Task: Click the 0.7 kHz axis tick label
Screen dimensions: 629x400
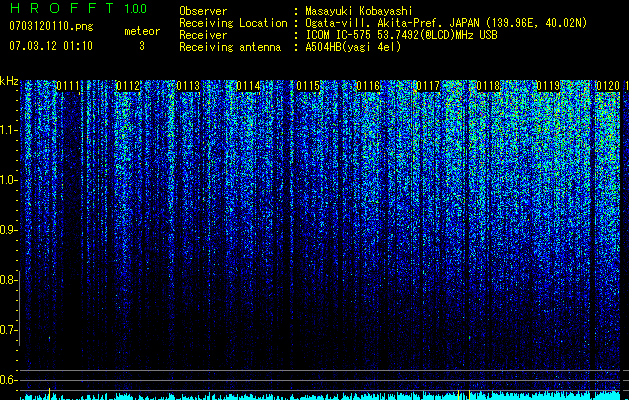Action: point(8,330)
